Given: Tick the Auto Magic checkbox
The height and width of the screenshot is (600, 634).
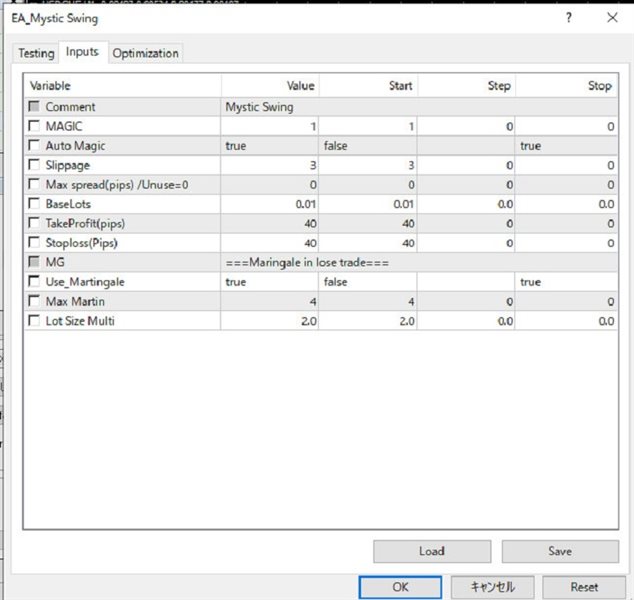Looking at the screenshot, I should point(34,145).
